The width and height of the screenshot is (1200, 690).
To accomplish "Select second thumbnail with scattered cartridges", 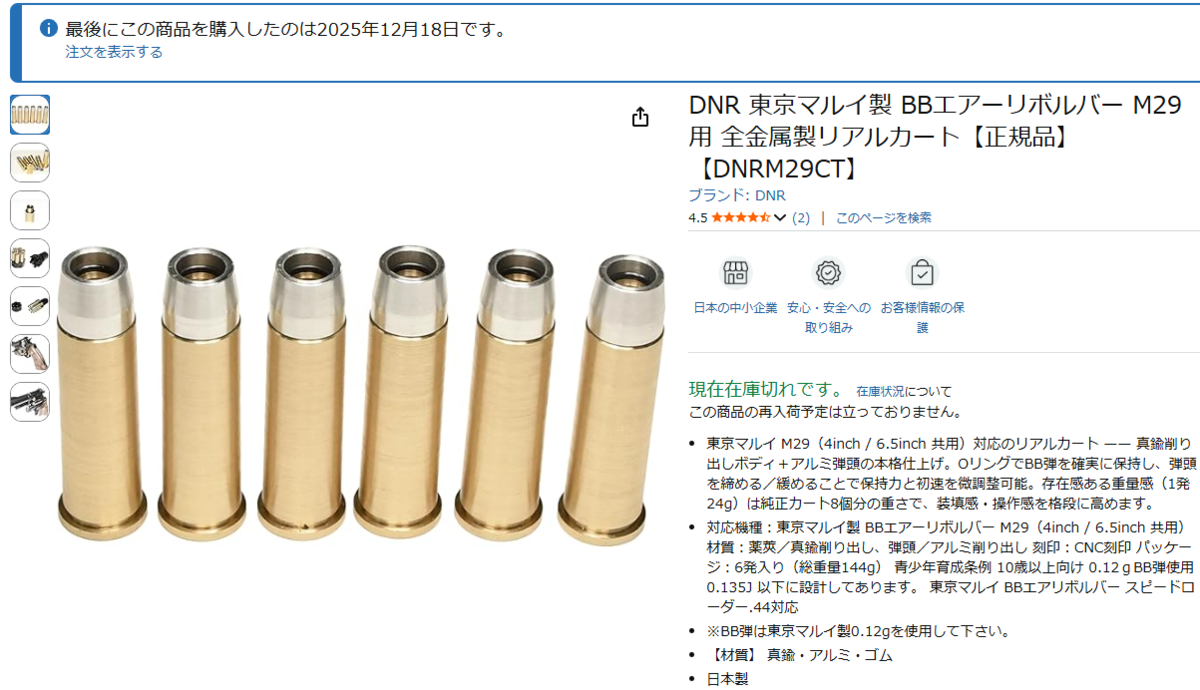I will point(30,163).
